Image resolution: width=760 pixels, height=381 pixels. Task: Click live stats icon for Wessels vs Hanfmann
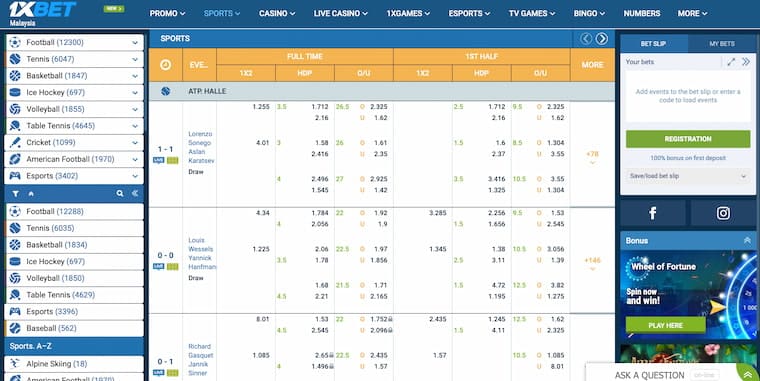pos(173,267)
